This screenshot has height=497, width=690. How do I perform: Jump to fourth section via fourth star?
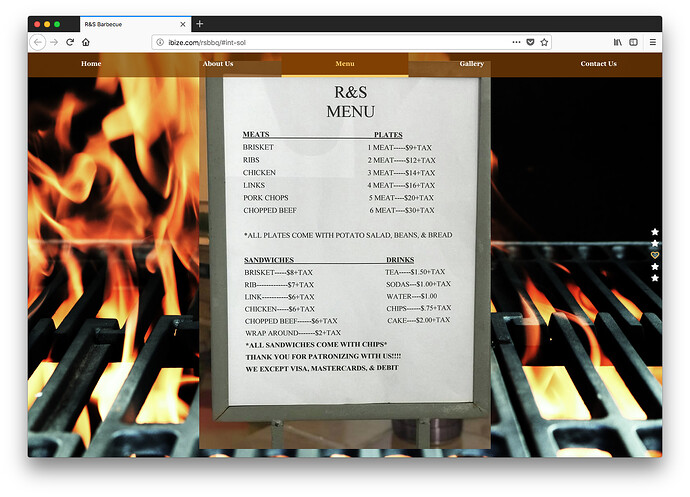point(655,267)
